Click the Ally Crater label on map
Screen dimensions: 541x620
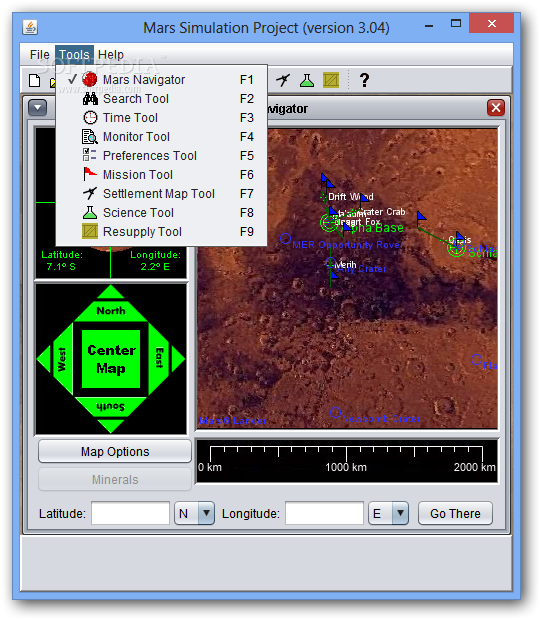pos(362,269)
